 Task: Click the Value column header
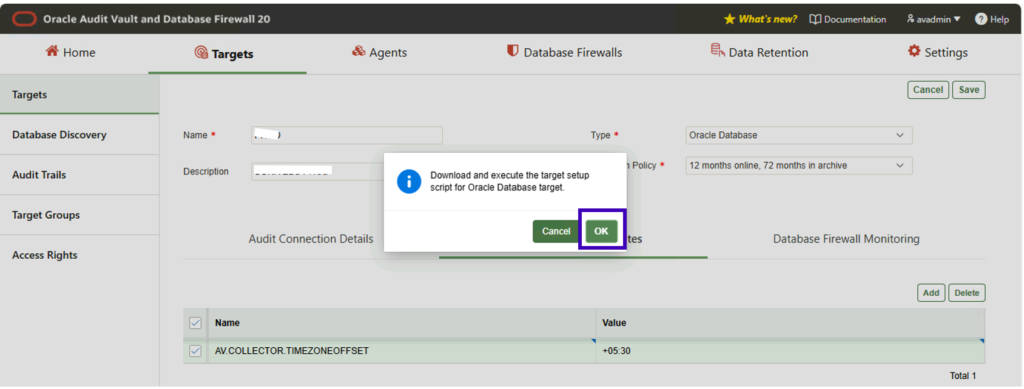[790, 322]
